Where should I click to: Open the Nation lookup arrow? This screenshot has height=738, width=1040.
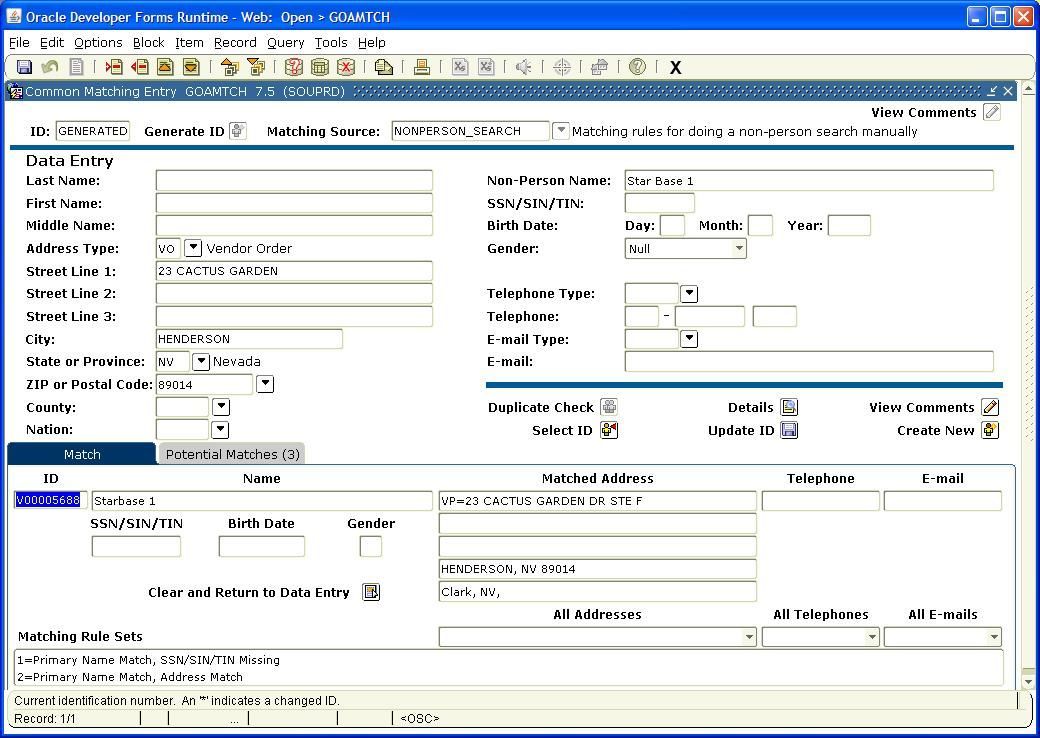coord(221,430)
